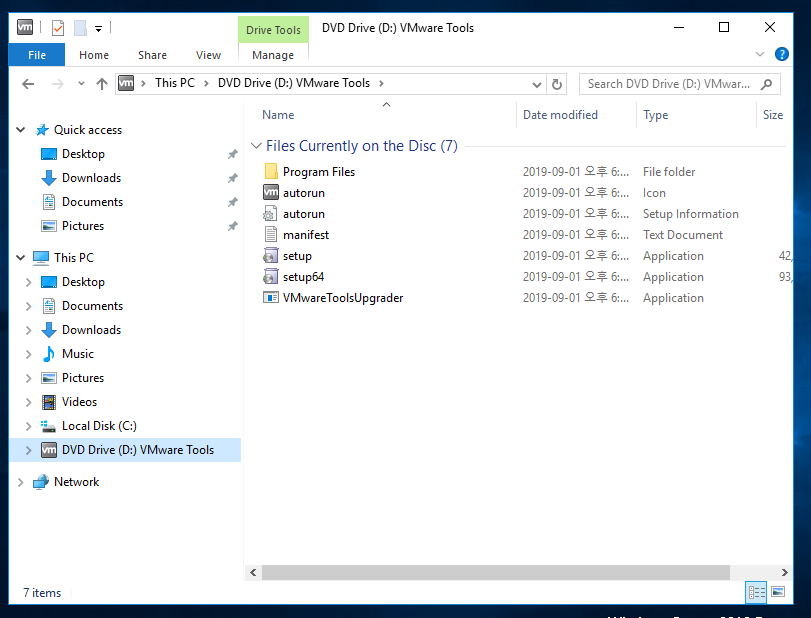The height and width of the screenshot is (618, 811).
Task: Open pinned Desktop under Quick access
Action: click(83, 154)
